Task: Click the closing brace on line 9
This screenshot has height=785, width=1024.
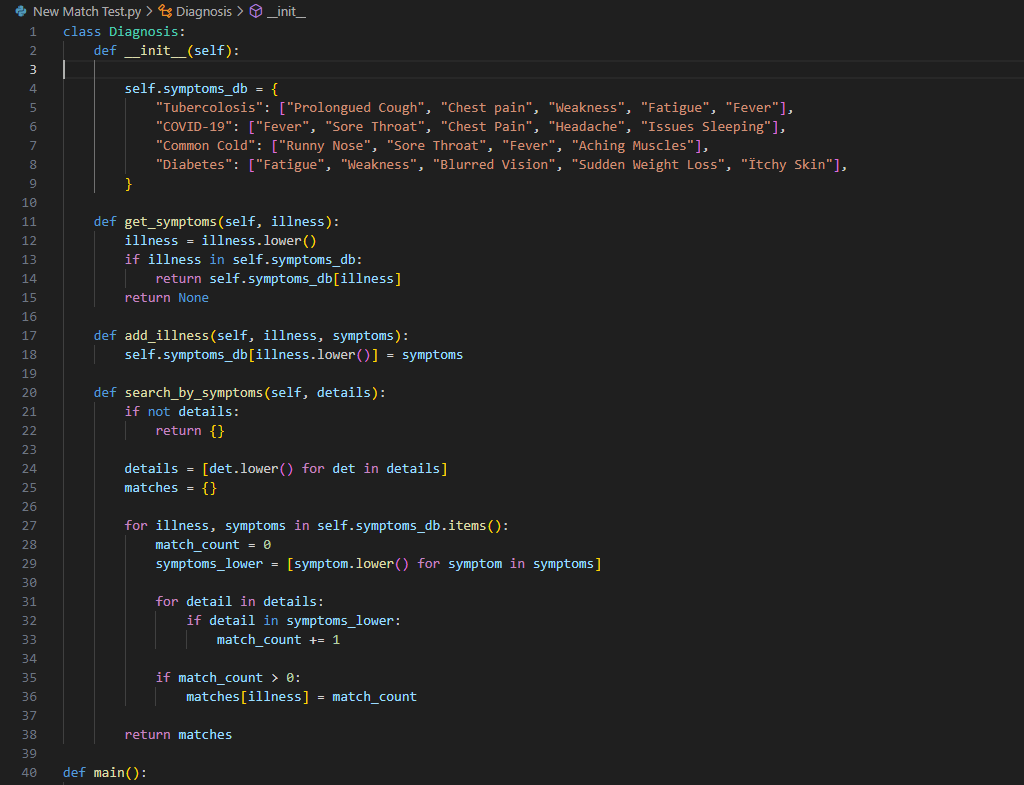Action: click(129, 184)
